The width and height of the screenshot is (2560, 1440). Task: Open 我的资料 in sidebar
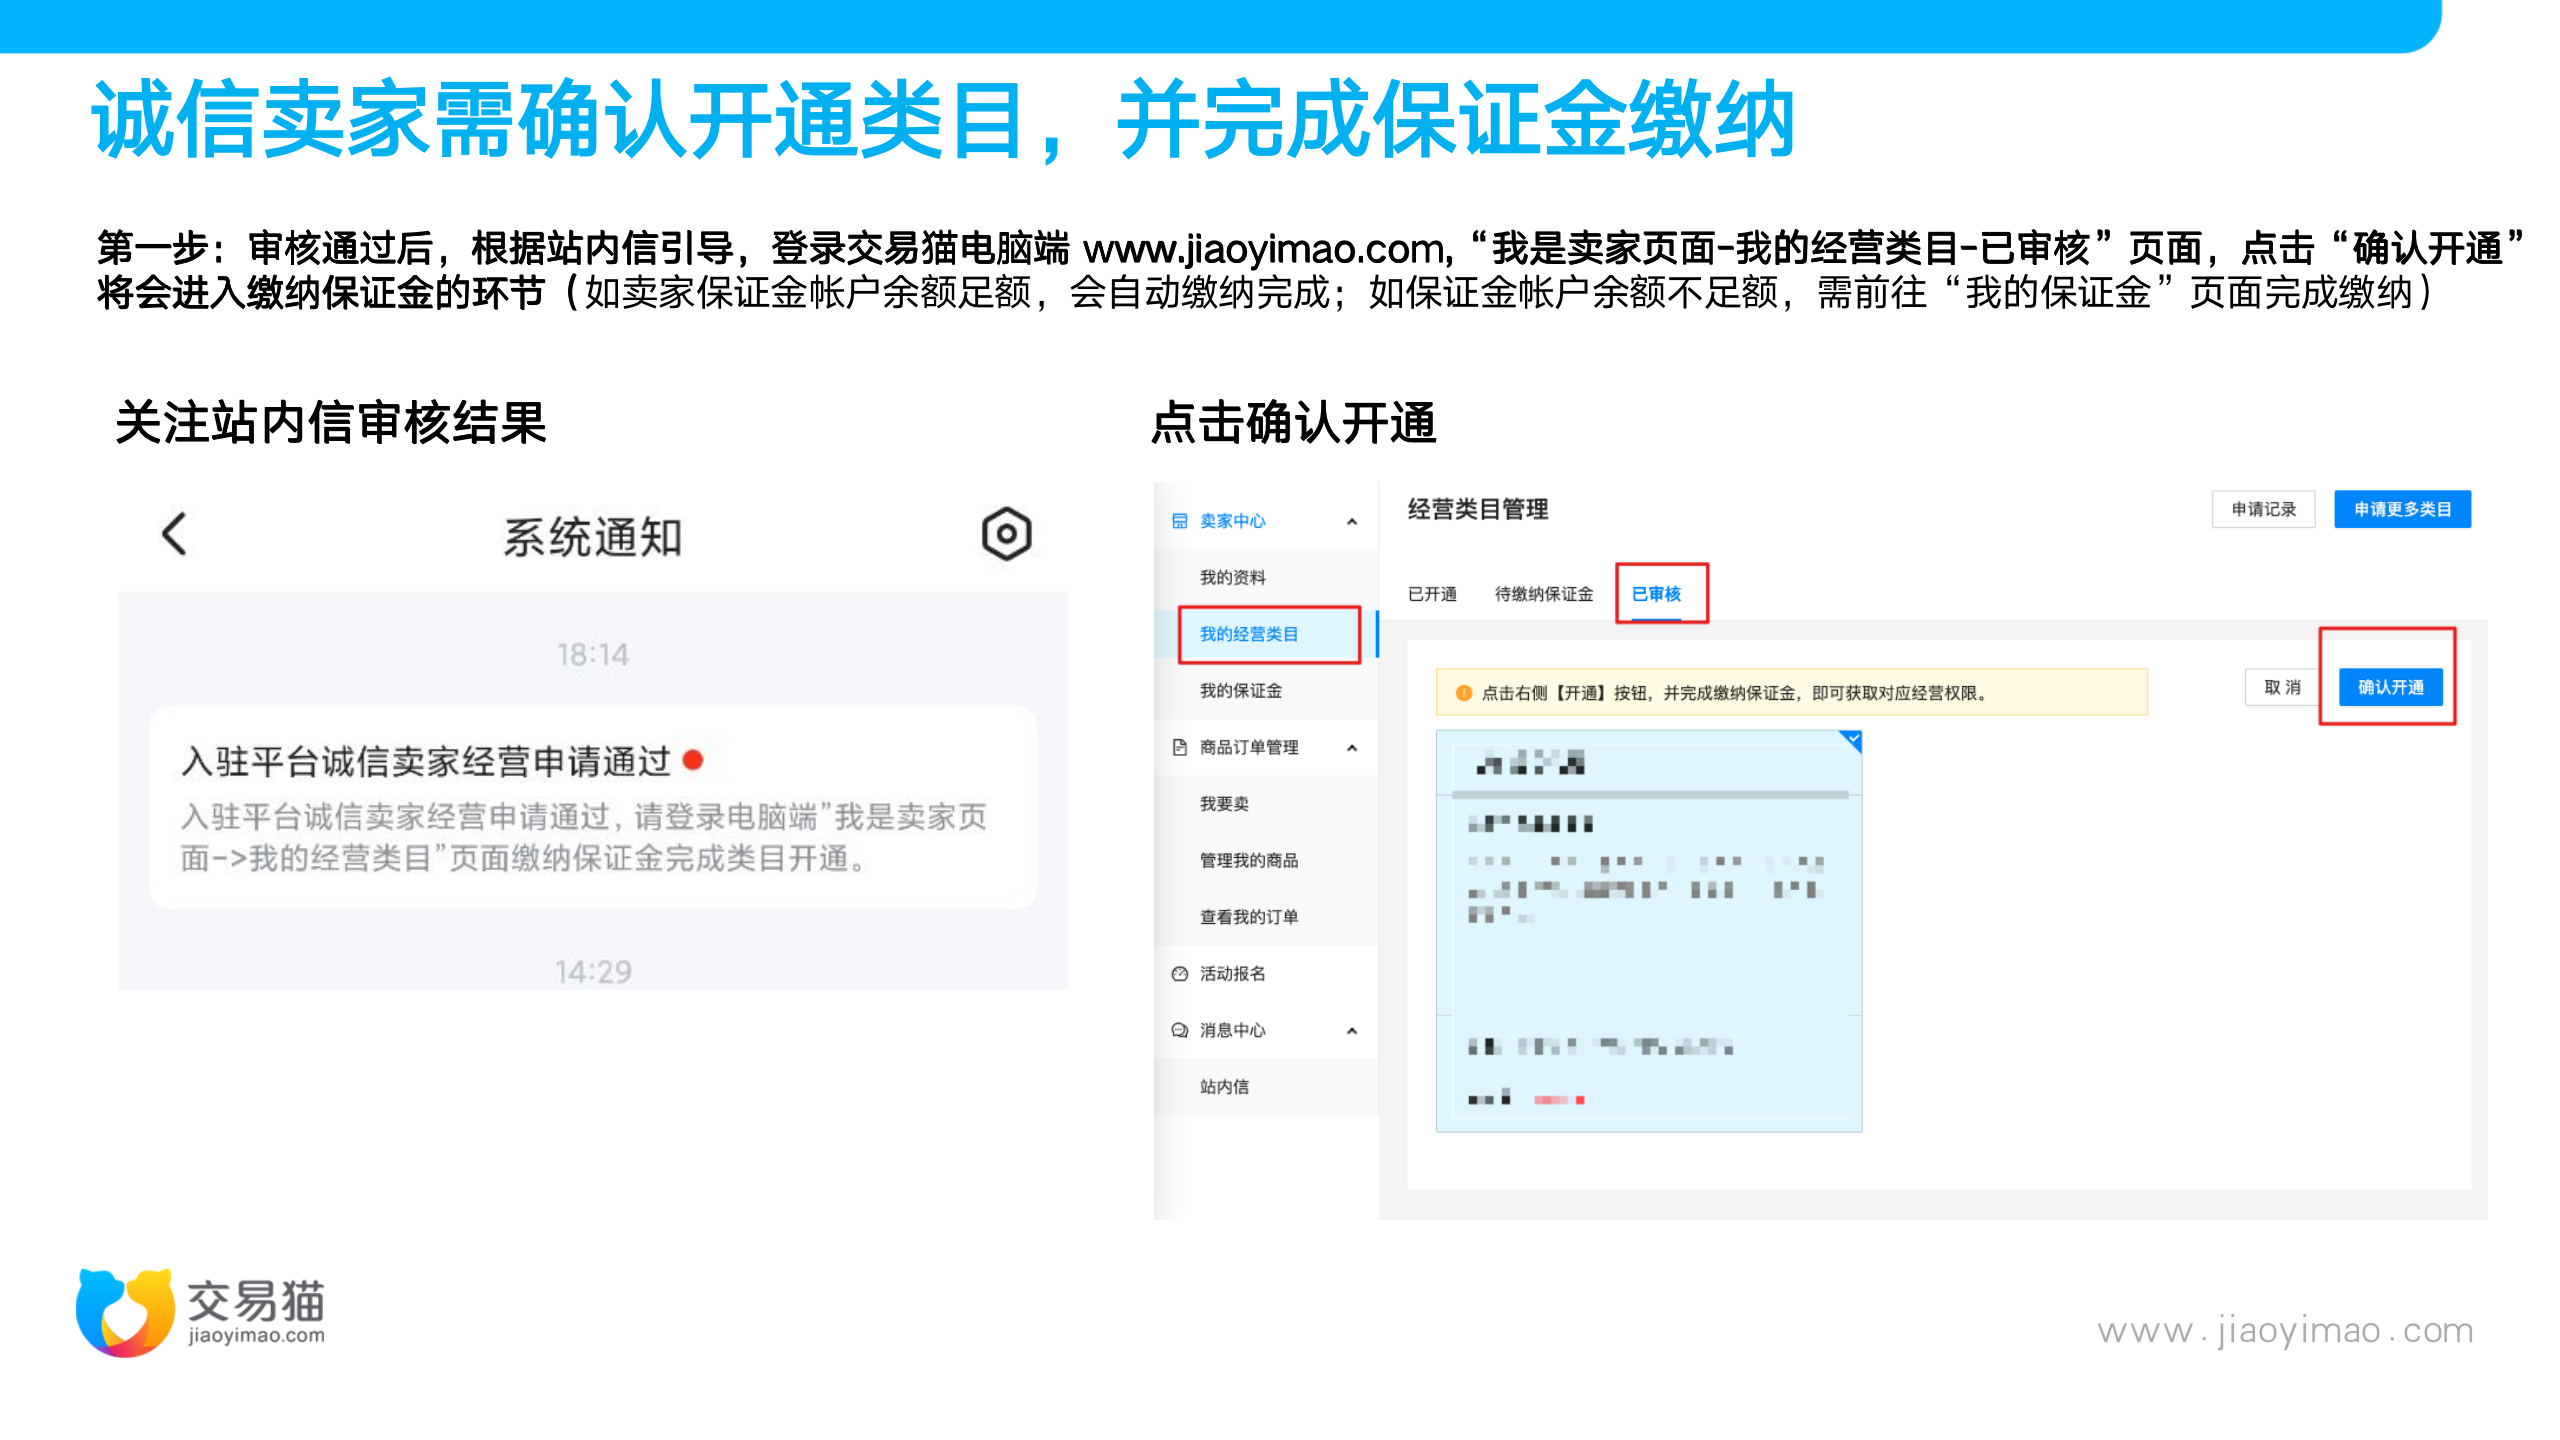(x=1233, y=577)
